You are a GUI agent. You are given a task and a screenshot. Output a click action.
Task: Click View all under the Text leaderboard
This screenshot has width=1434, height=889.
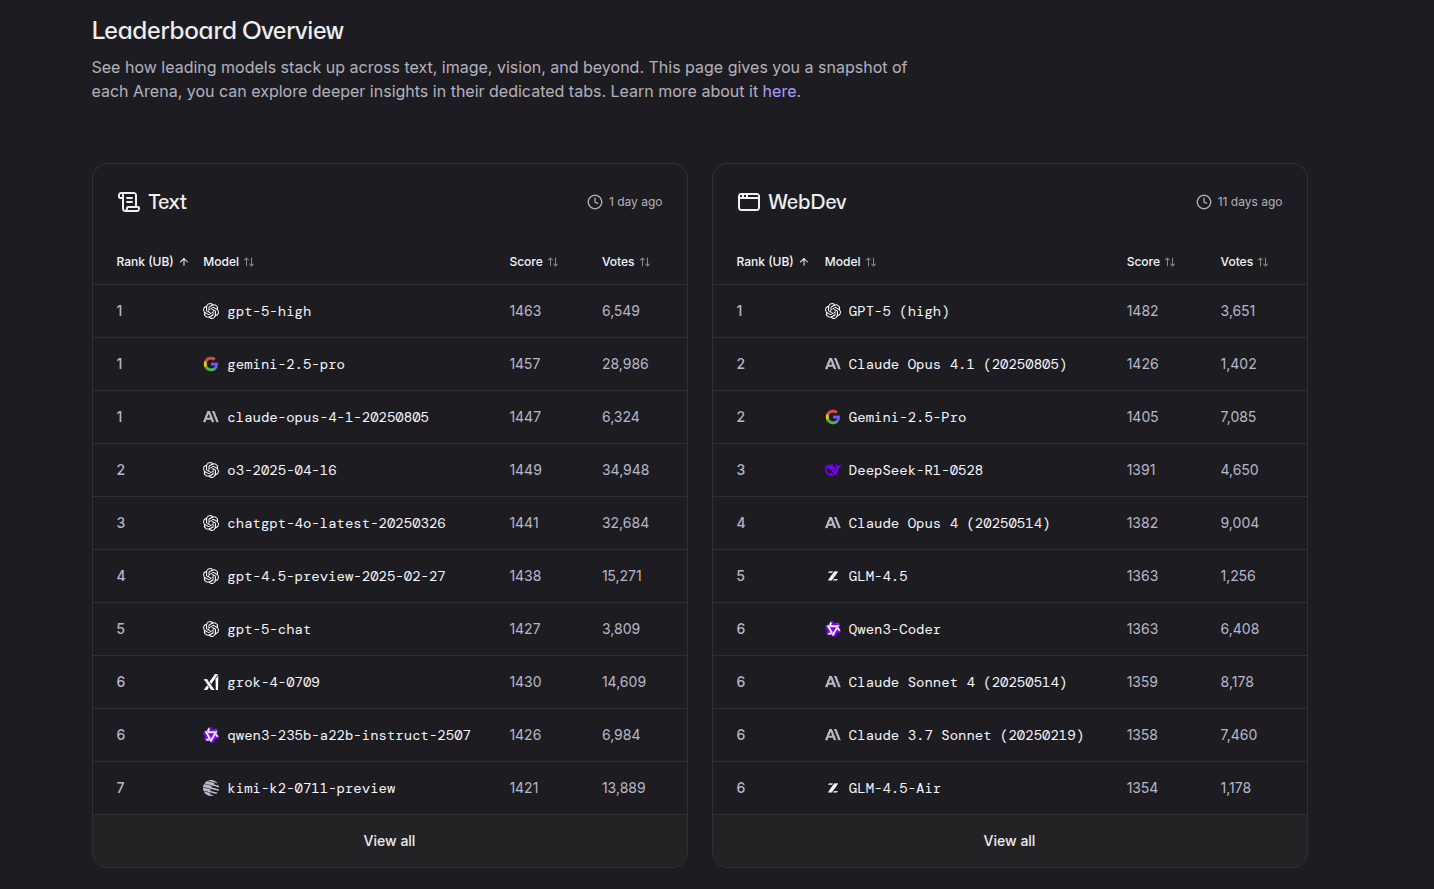(x=389, y=841)
